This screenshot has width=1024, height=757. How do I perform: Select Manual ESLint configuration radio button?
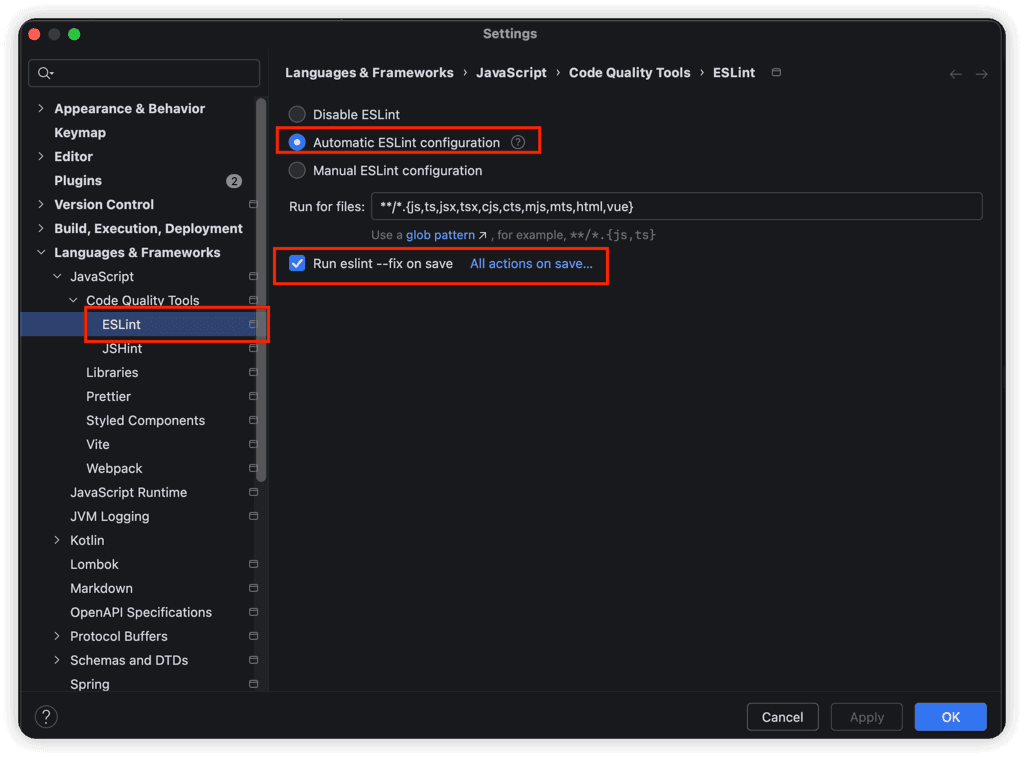297,170
